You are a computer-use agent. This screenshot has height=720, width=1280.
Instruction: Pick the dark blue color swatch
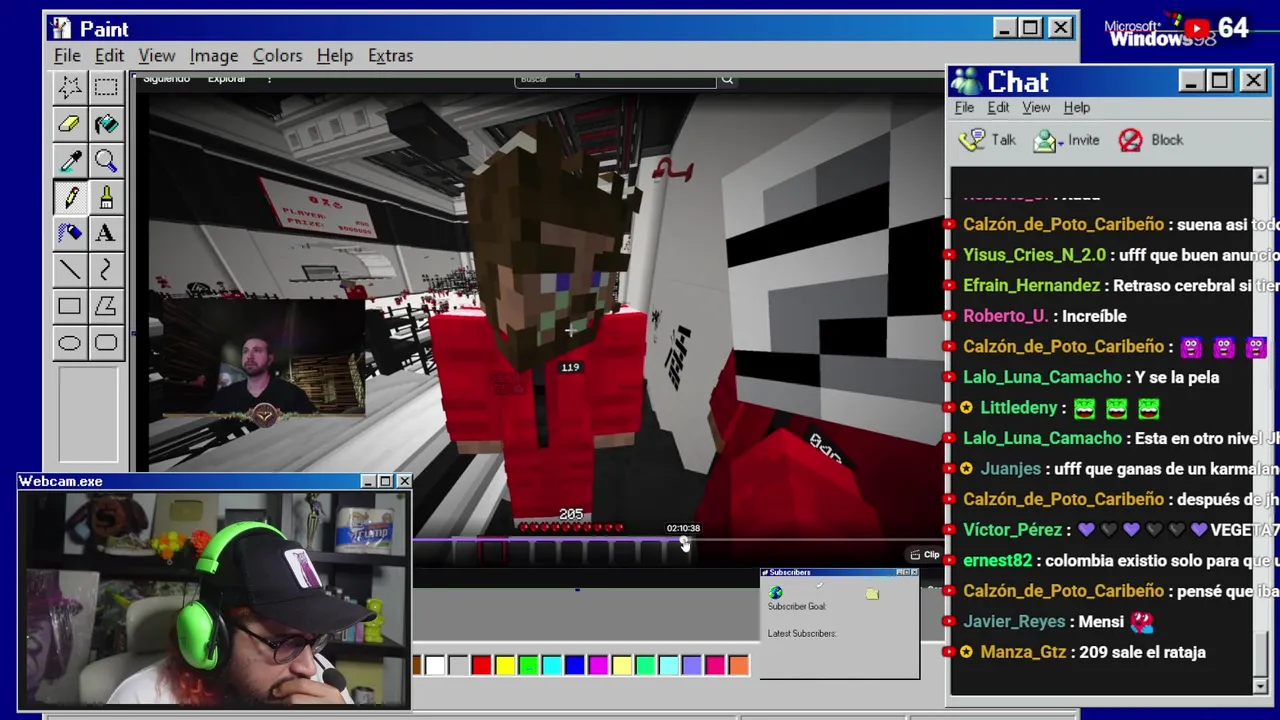click(x=575, y=665)
